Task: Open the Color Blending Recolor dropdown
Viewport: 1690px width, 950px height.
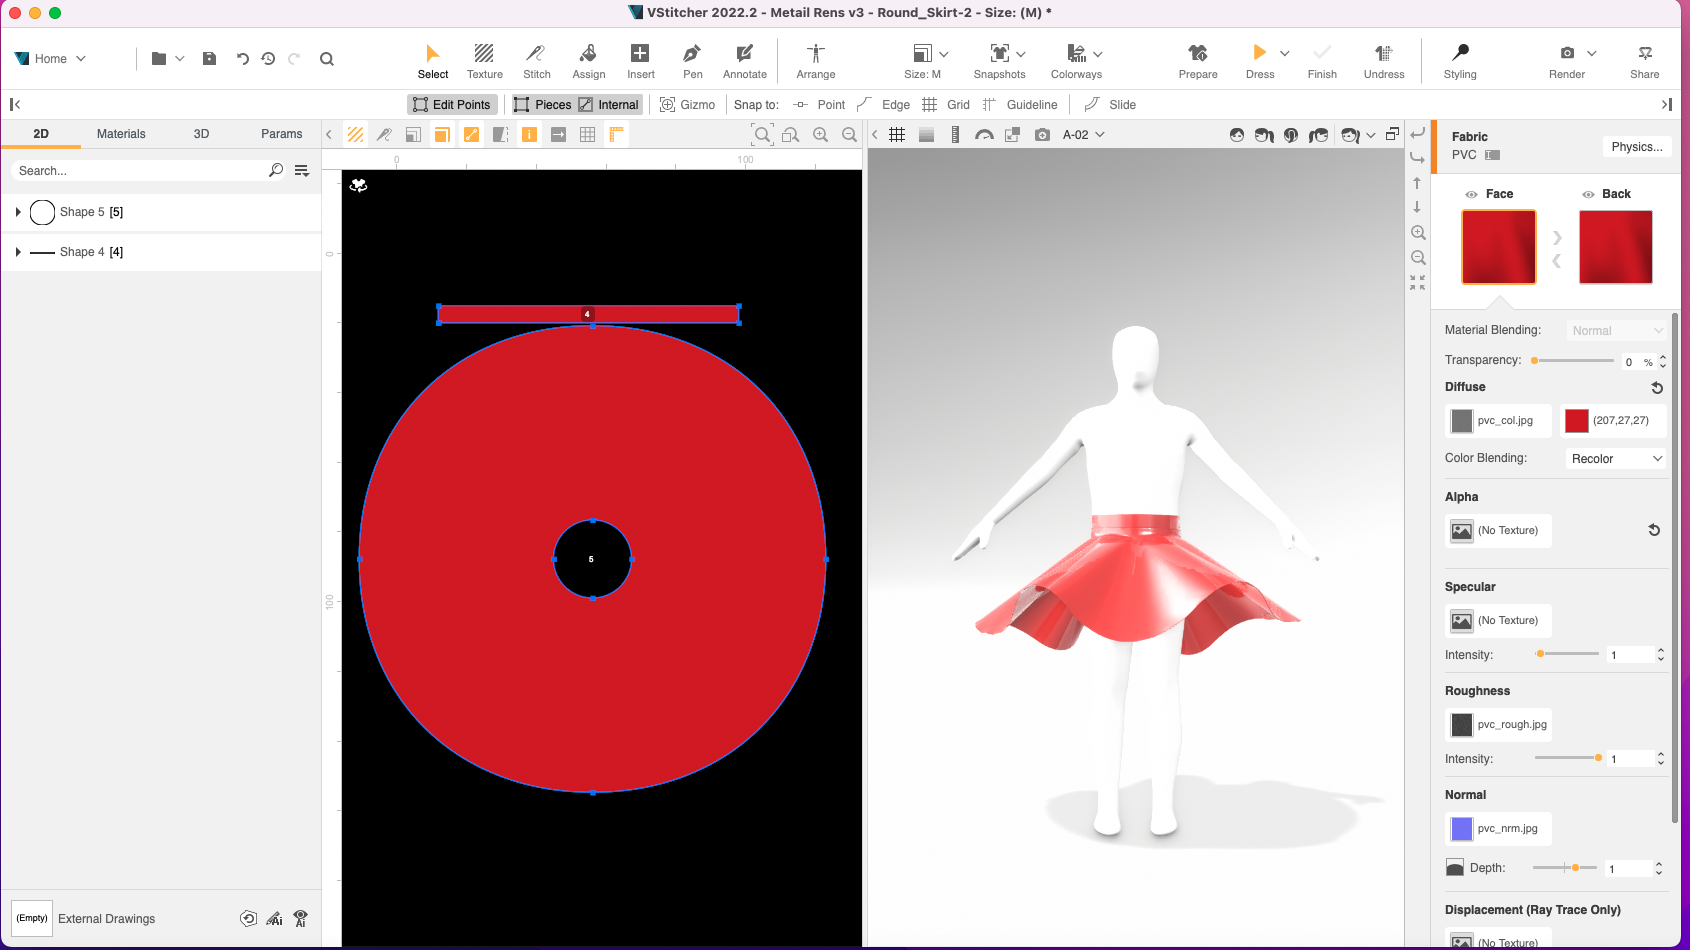Action: pyautogui.click(x=1614, y=458)
